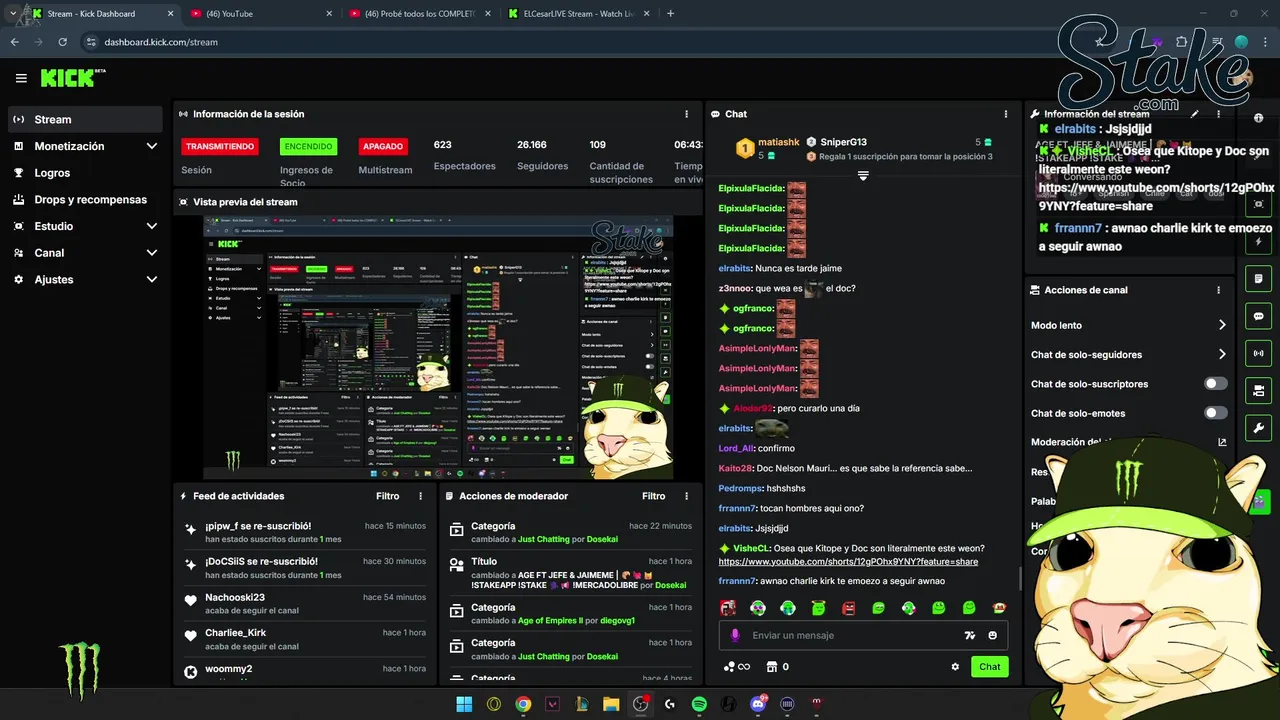Screen dimensions: 1280x720
Task: Open a new browser tab
Action: click(x=671, y=14)
